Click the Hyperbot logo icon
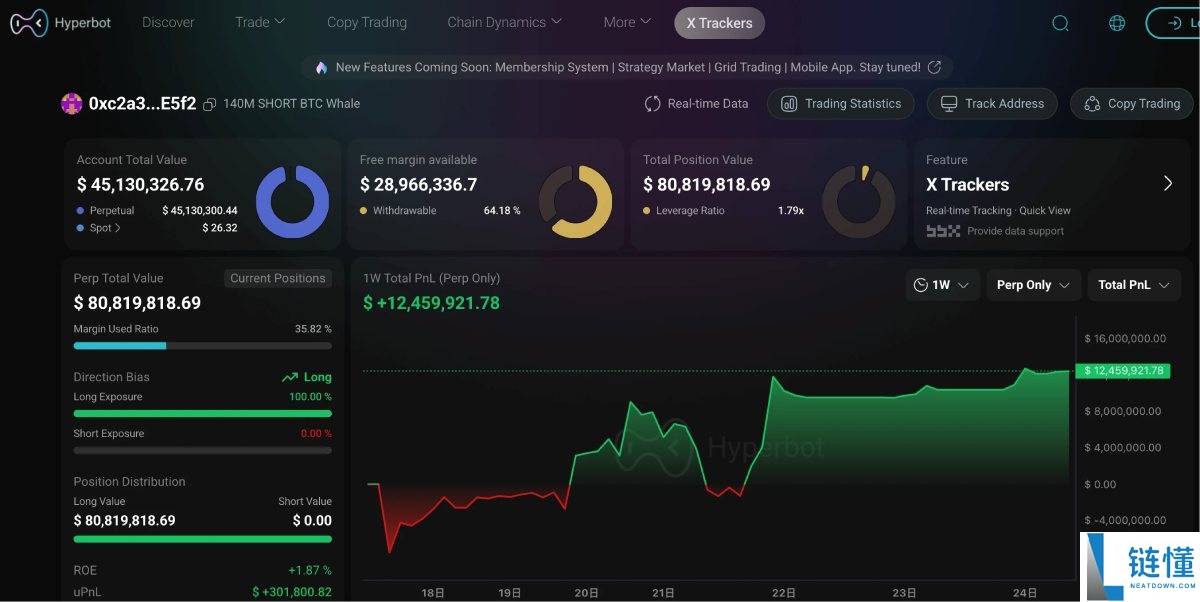This screenshot has height=602, width=1200. click(x=28, y=22)
